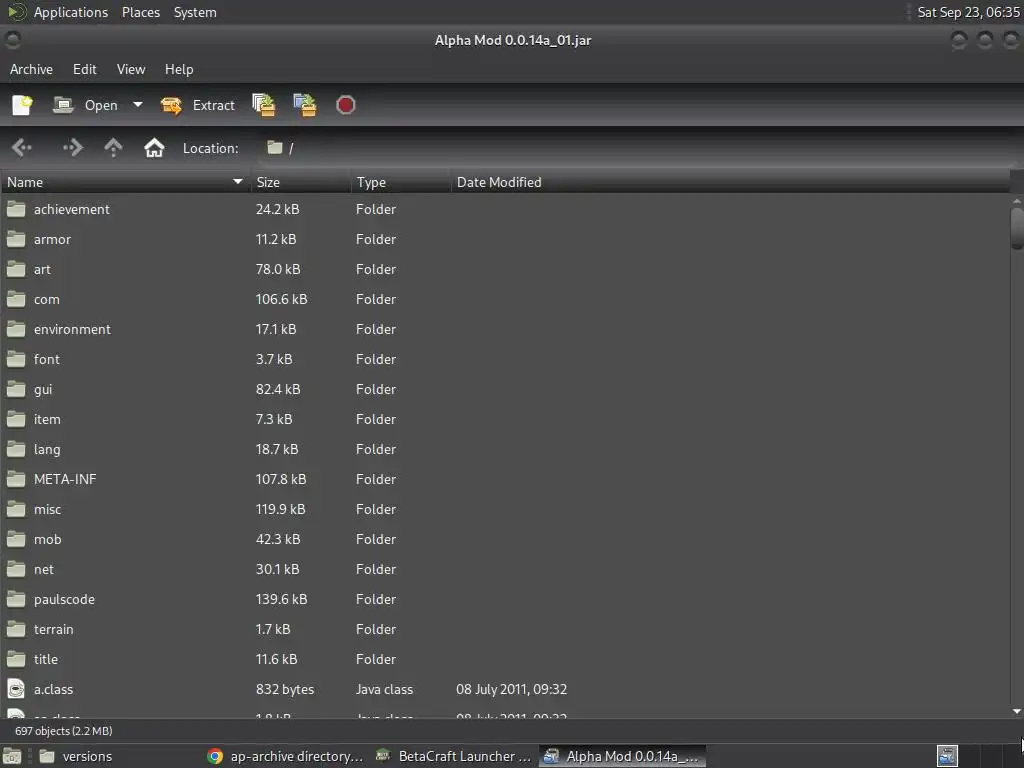Screen dimensions: 1024x768
Task: Open the View menu
Action: point(131,69)
